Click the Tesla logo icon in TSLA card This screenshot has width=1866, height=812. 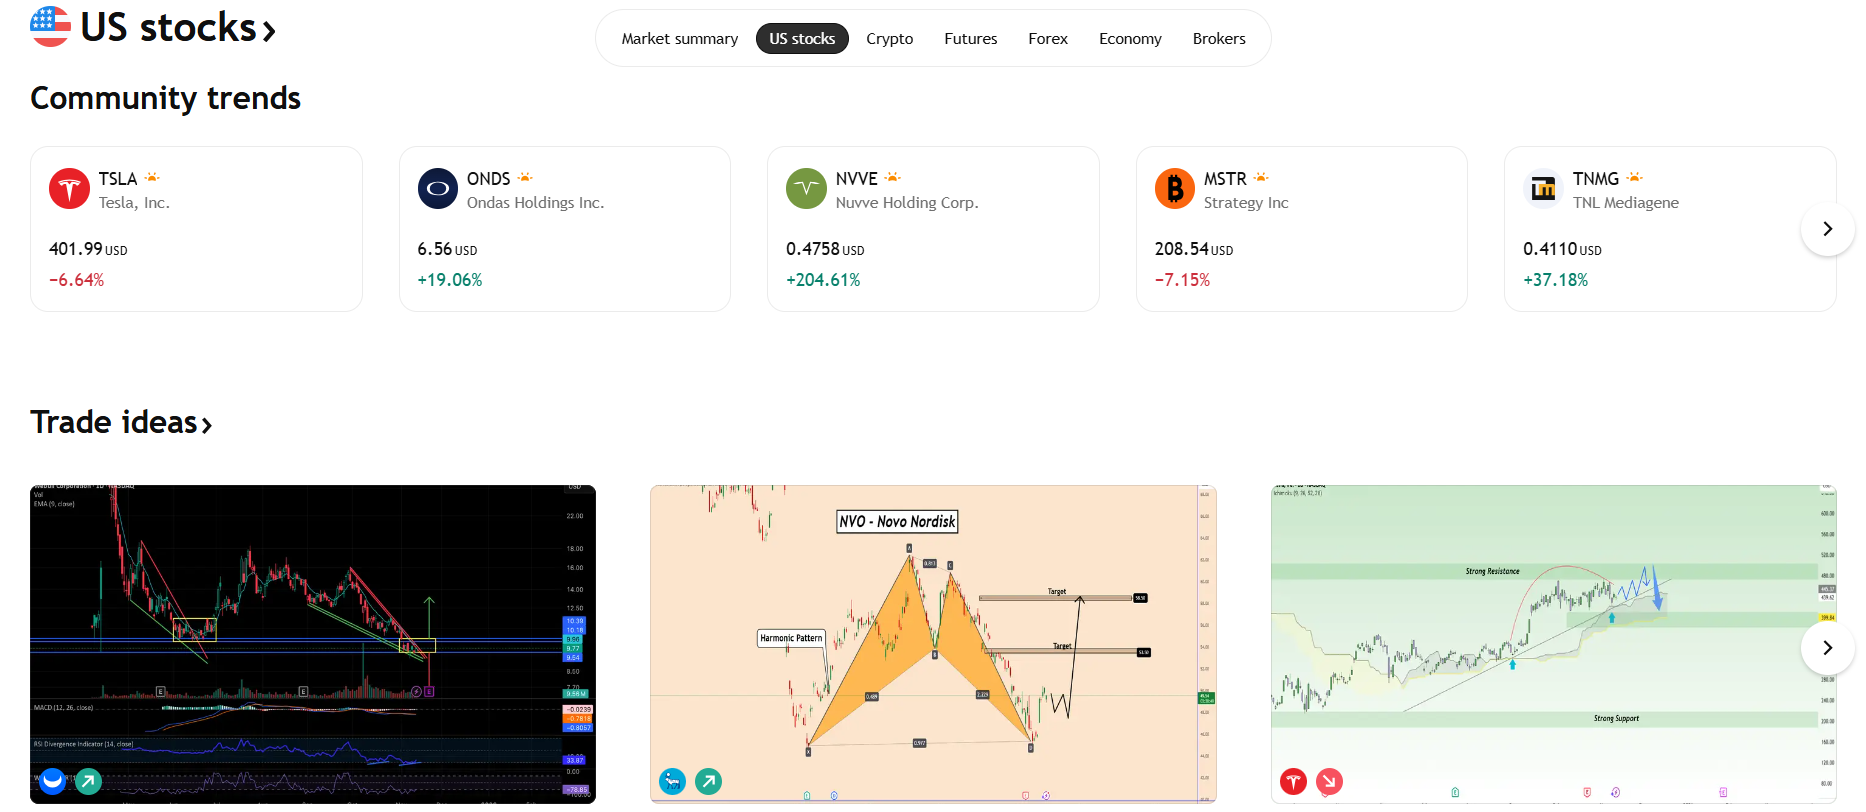click(69, 189)
